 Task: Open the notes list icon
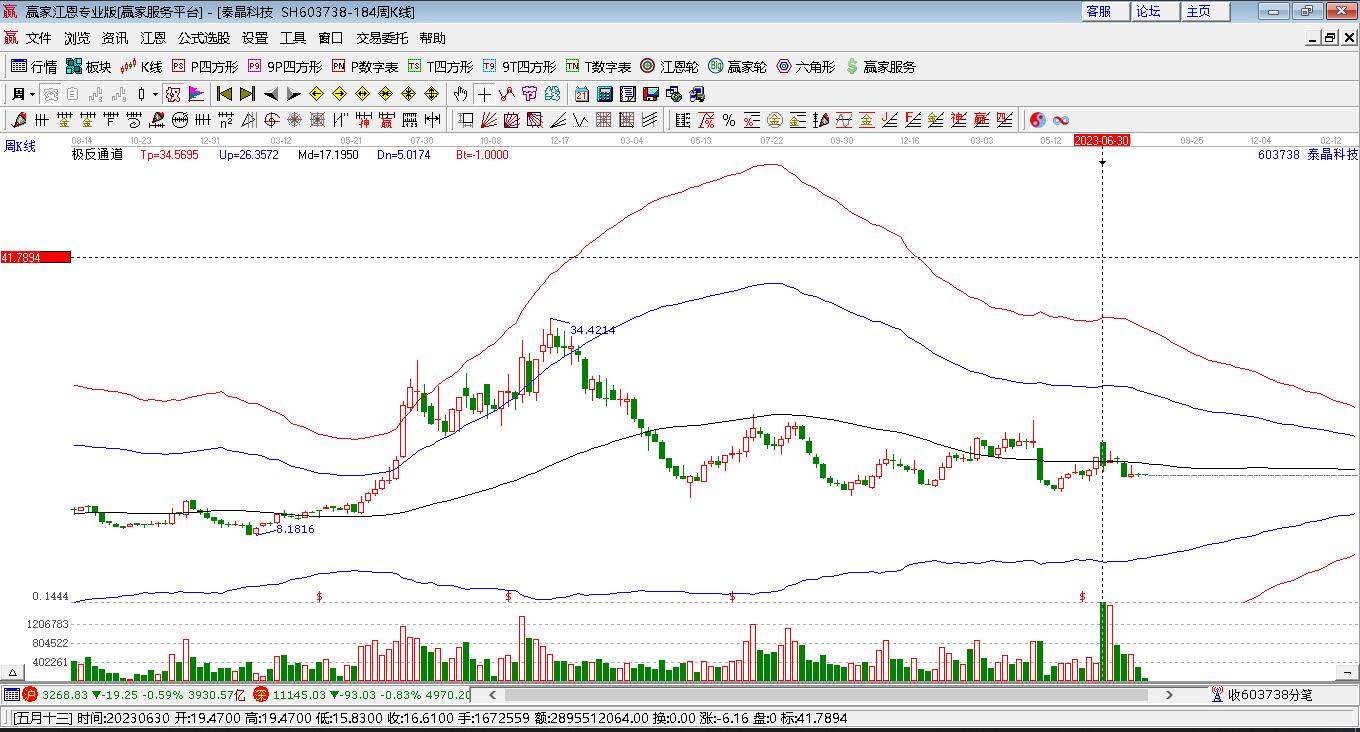tap(628, 94)
